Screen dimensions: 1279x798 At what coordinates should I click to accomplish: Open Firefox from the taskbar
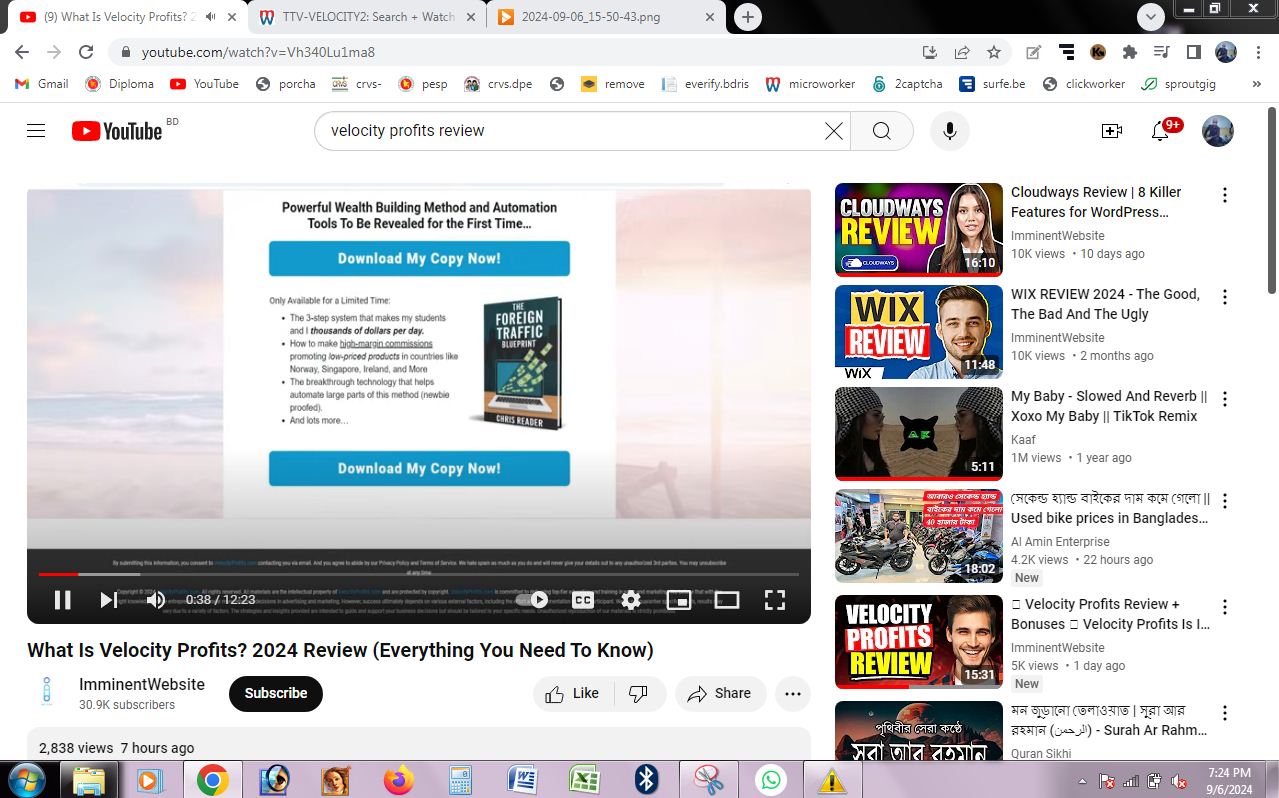pyautogui.click(x=398, y=779)
